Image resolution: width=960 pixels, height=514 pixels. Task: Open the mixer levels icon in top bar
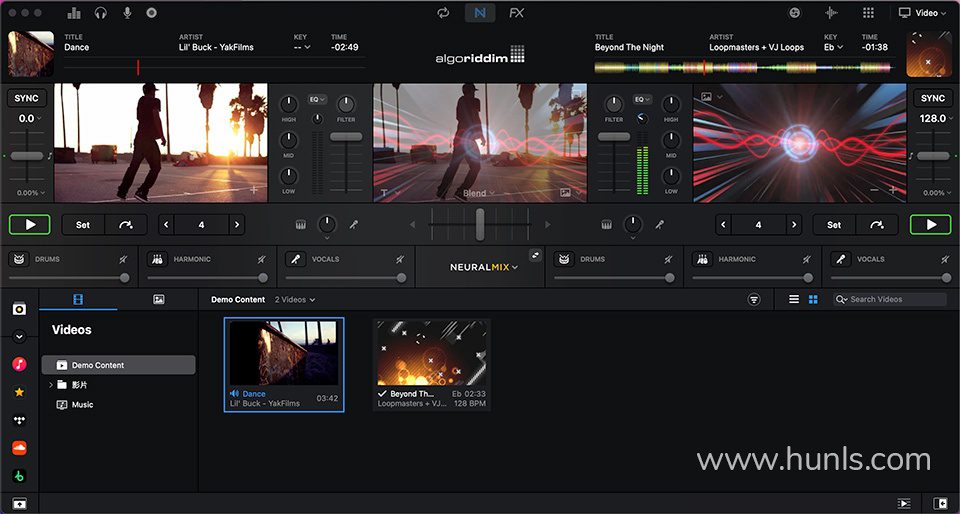click(x=74, y=13)
